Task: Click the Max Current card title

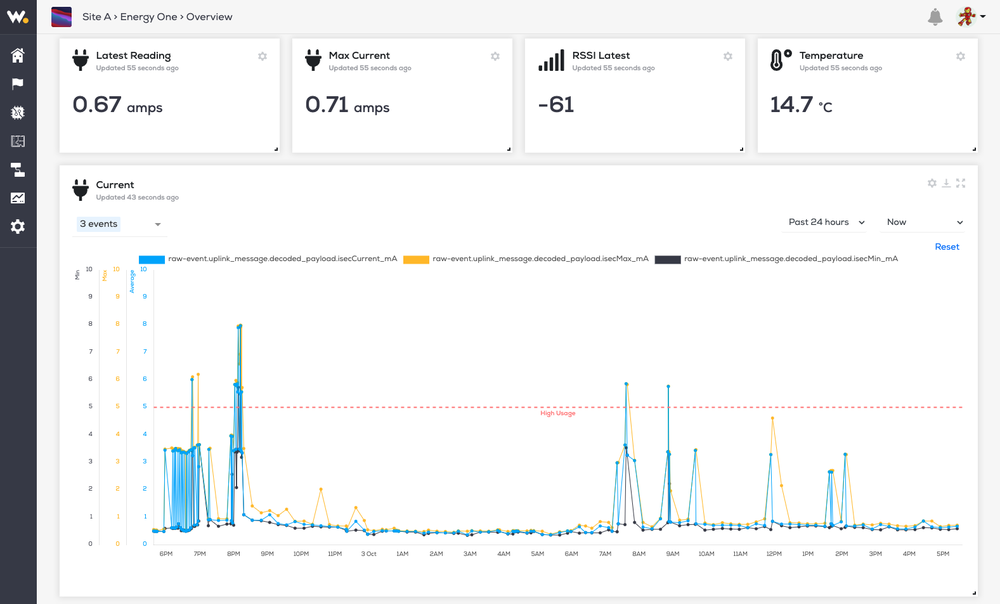Action: [x=359, y=55]
